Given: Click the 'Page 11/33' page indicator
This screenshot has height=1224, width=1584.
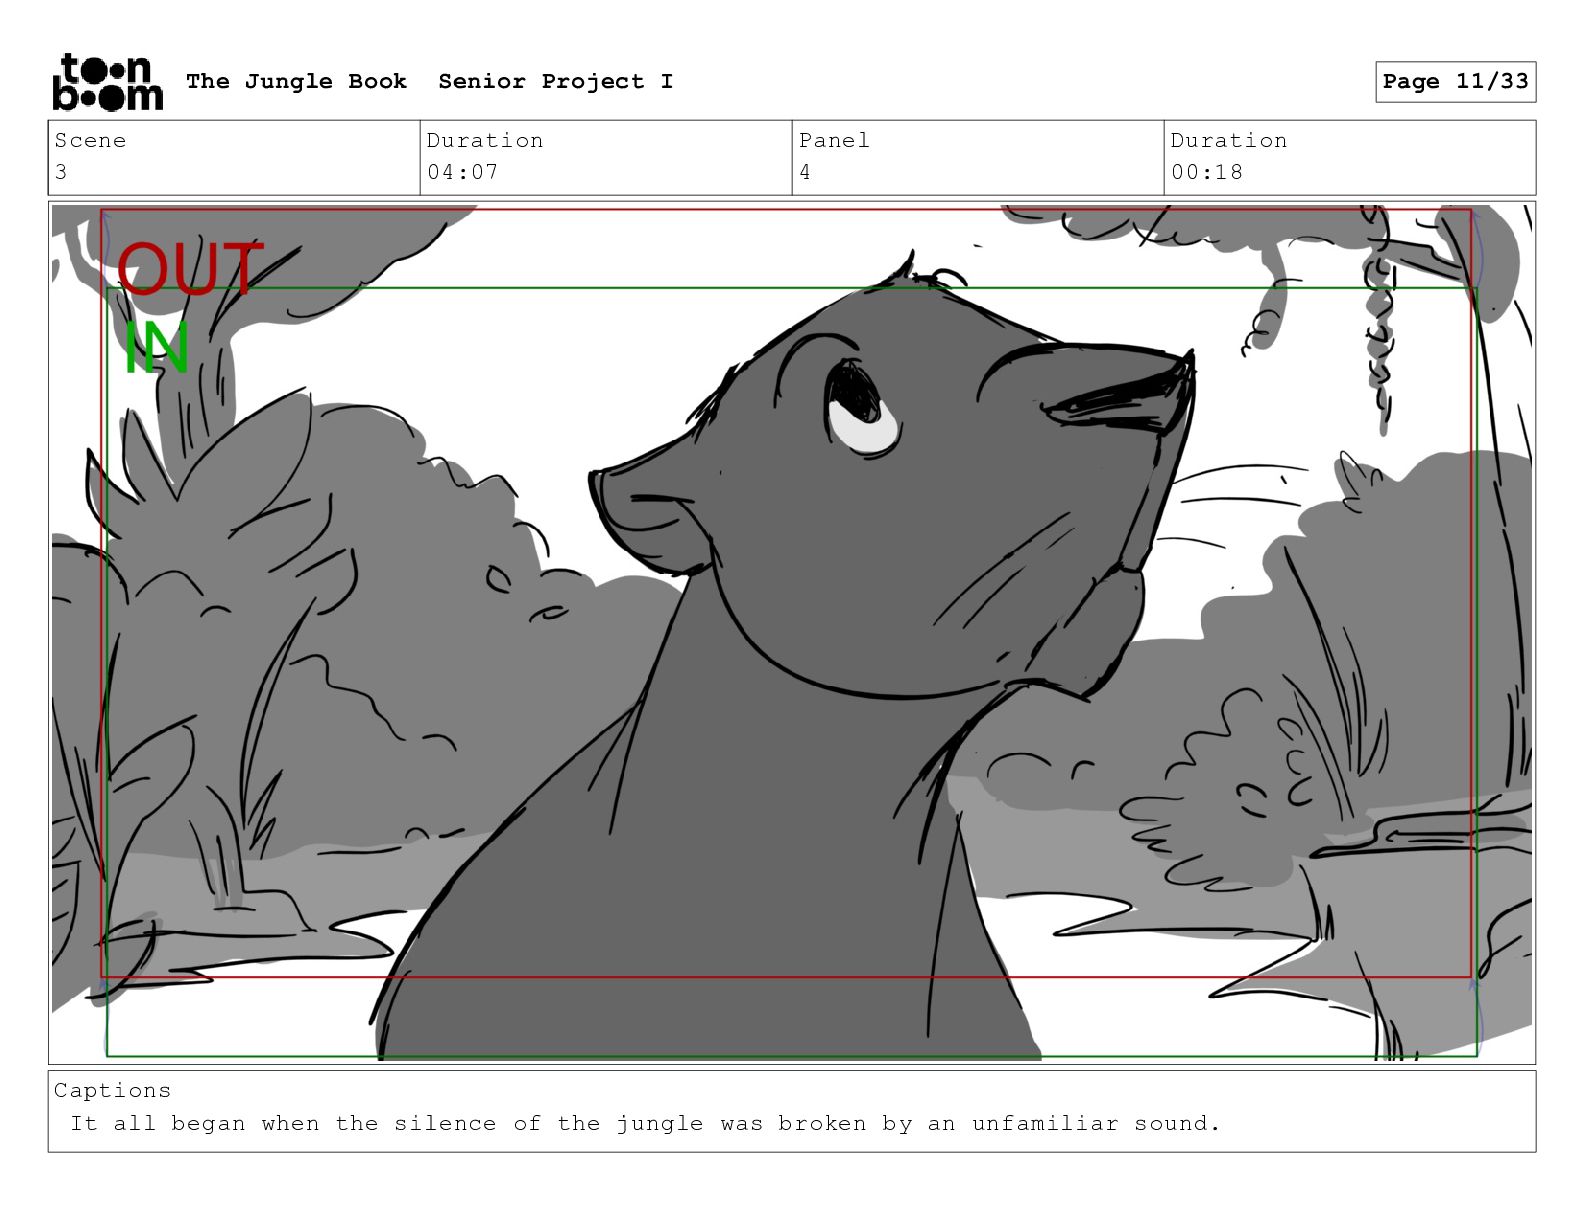Looking at the screenshot, I should click(x=1455, y=81).
